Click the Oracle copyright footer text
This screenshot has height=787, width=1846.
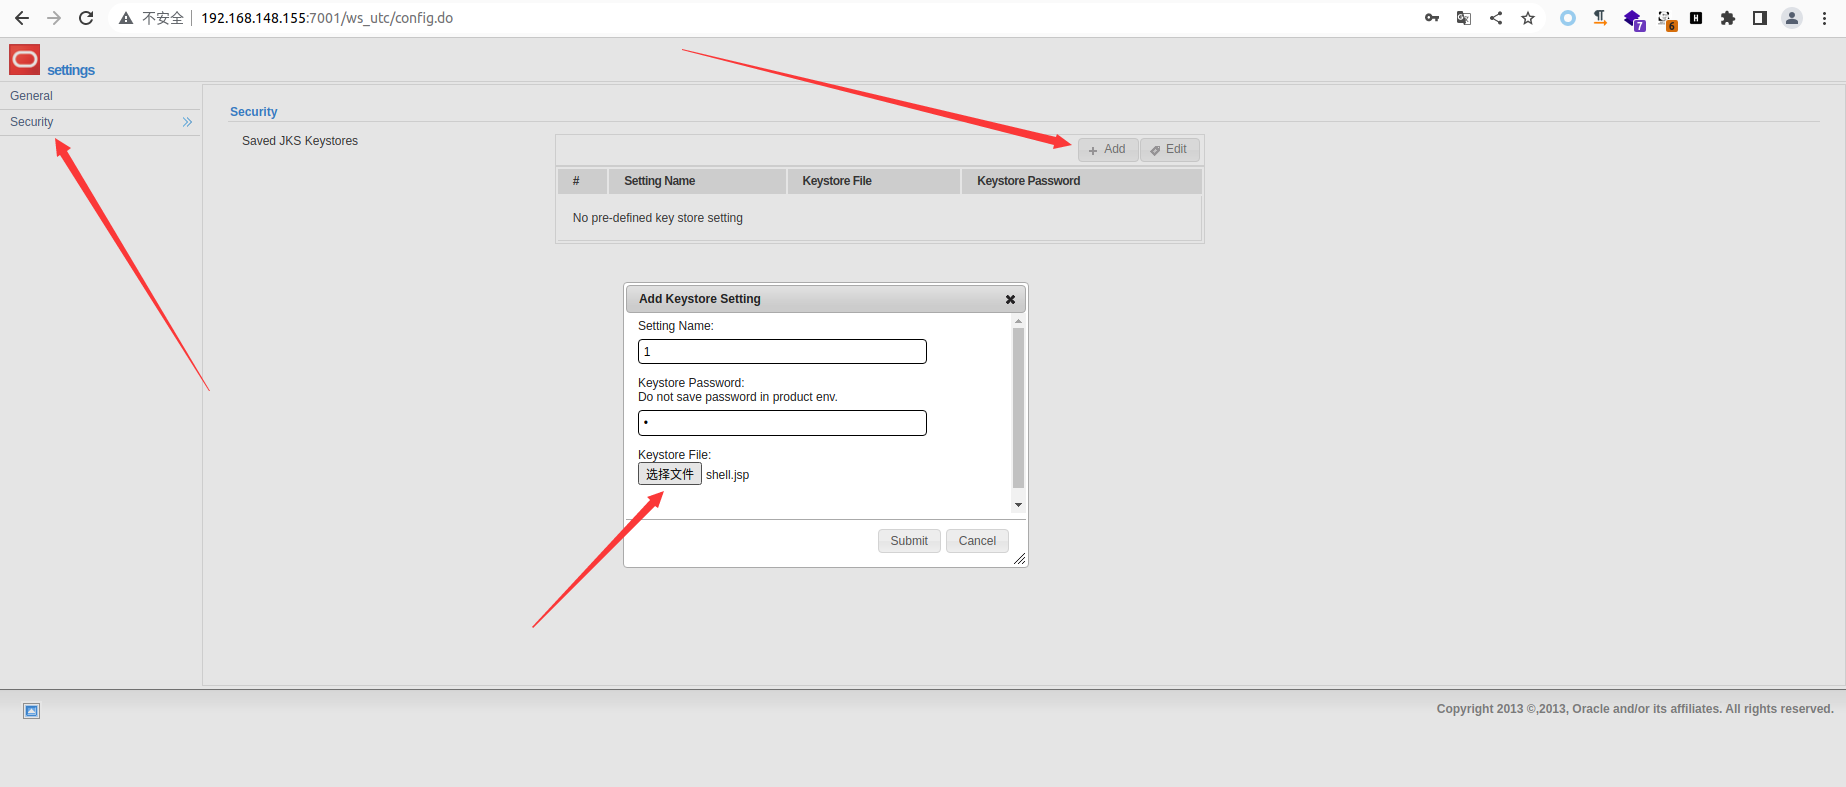point(1635,709)
